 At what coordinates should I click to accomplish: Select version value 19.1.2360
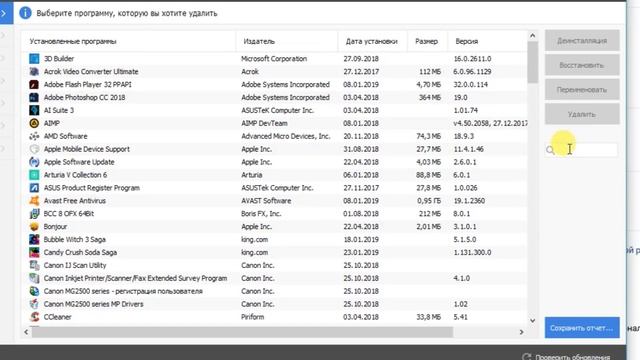469,201
